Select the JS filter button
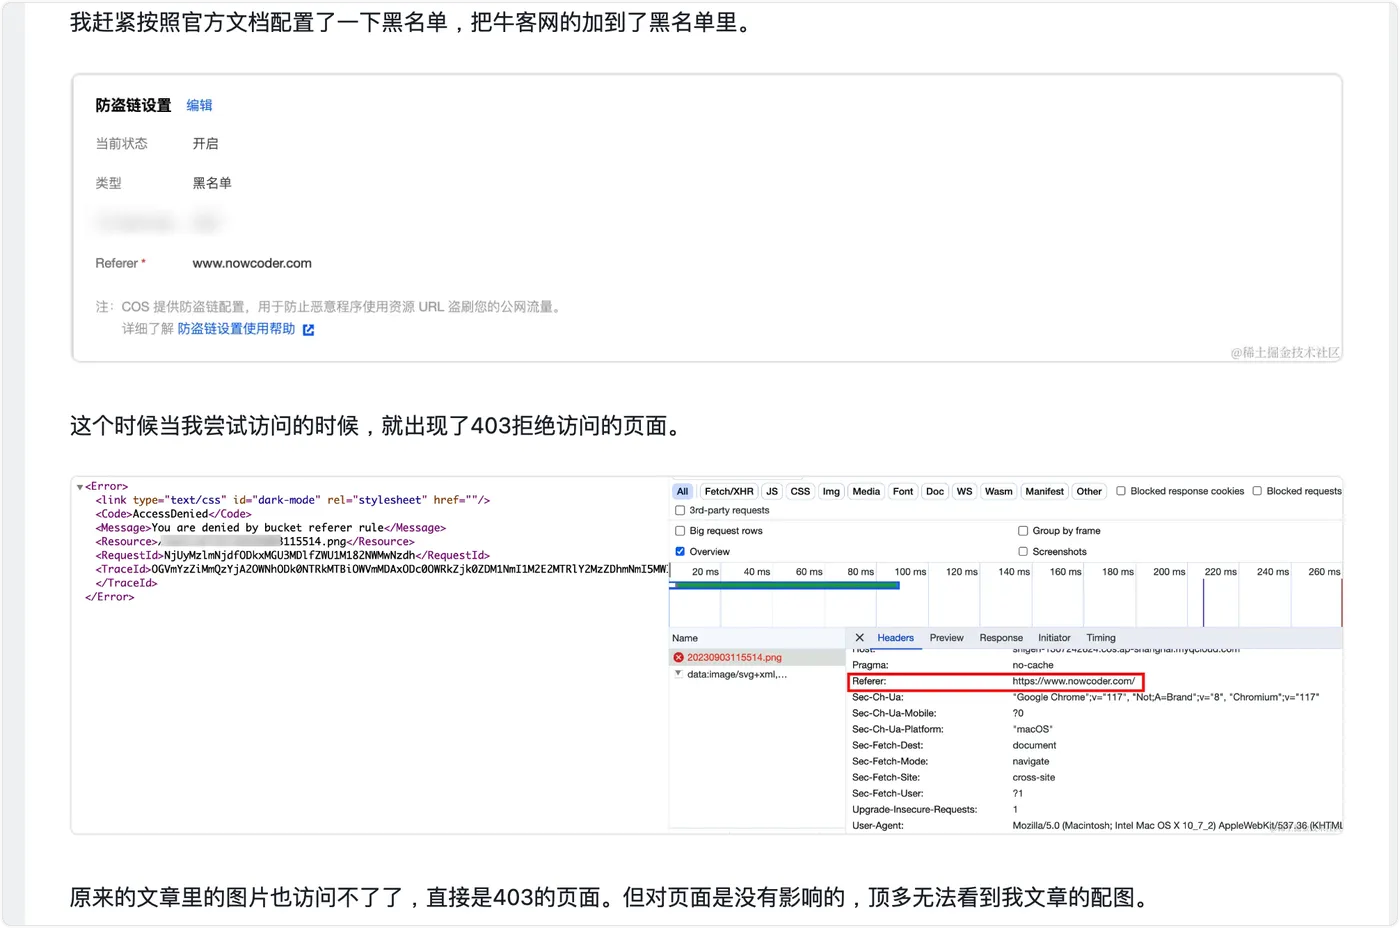This screenshot has width=1400, height=928. pos(772,491)
